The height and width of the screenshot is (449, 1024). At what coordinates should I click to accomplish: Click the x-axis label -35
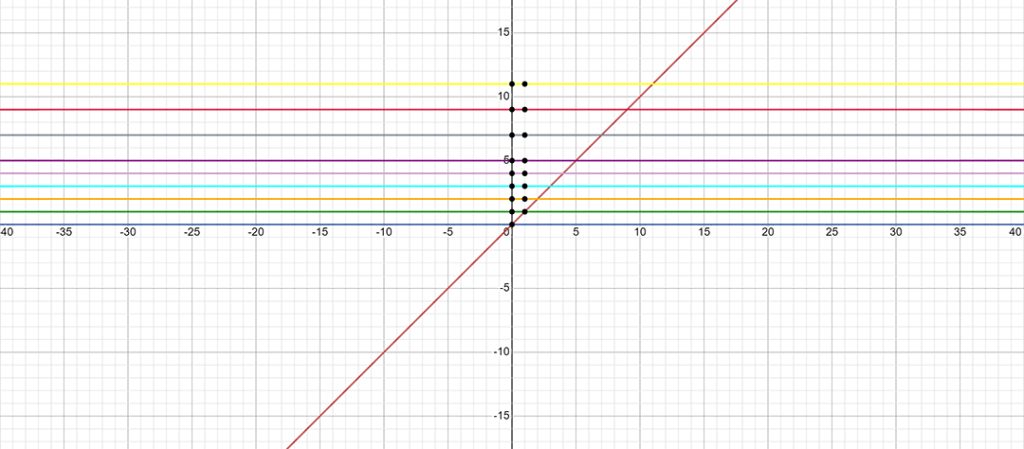pyautogui.click(x=63, y=232)
